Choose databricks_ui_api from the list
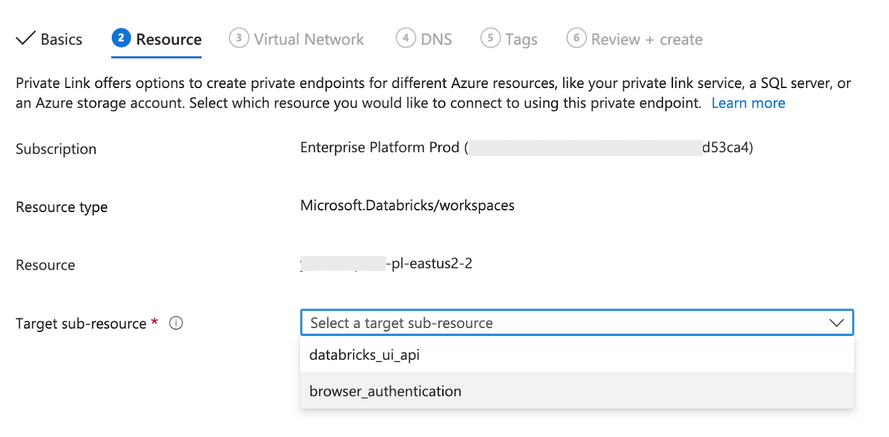This screenshot has height=437, width=889. tap(372, 355)
